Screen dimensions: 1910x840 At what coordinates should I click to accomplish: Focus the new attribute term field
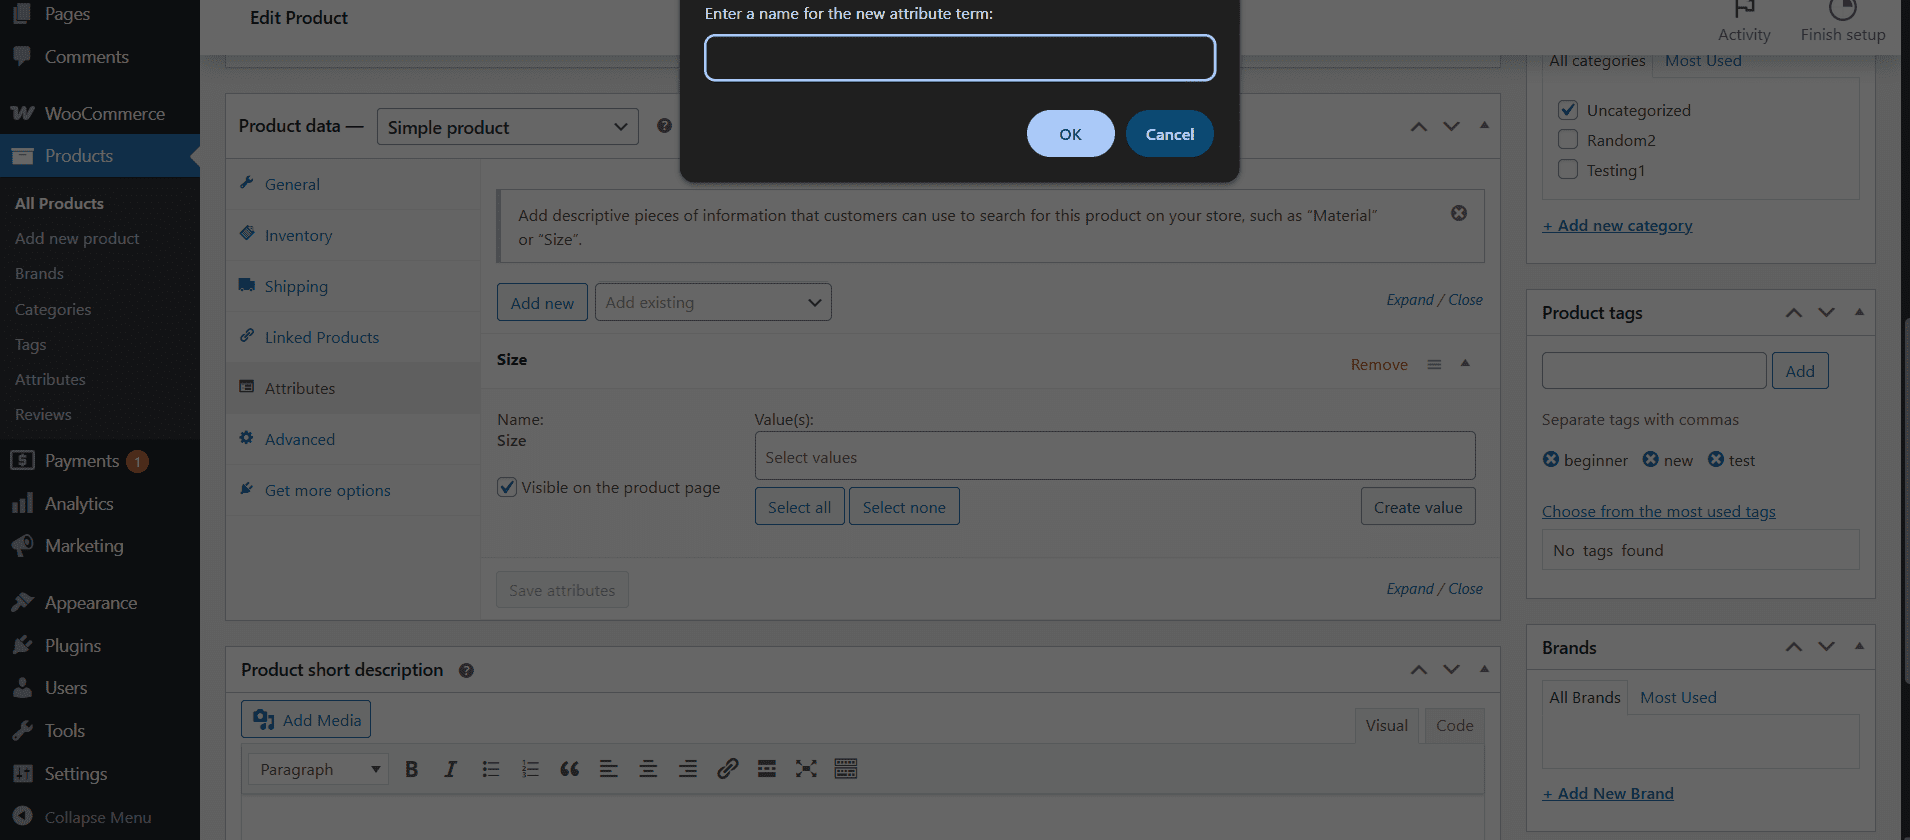960,58
